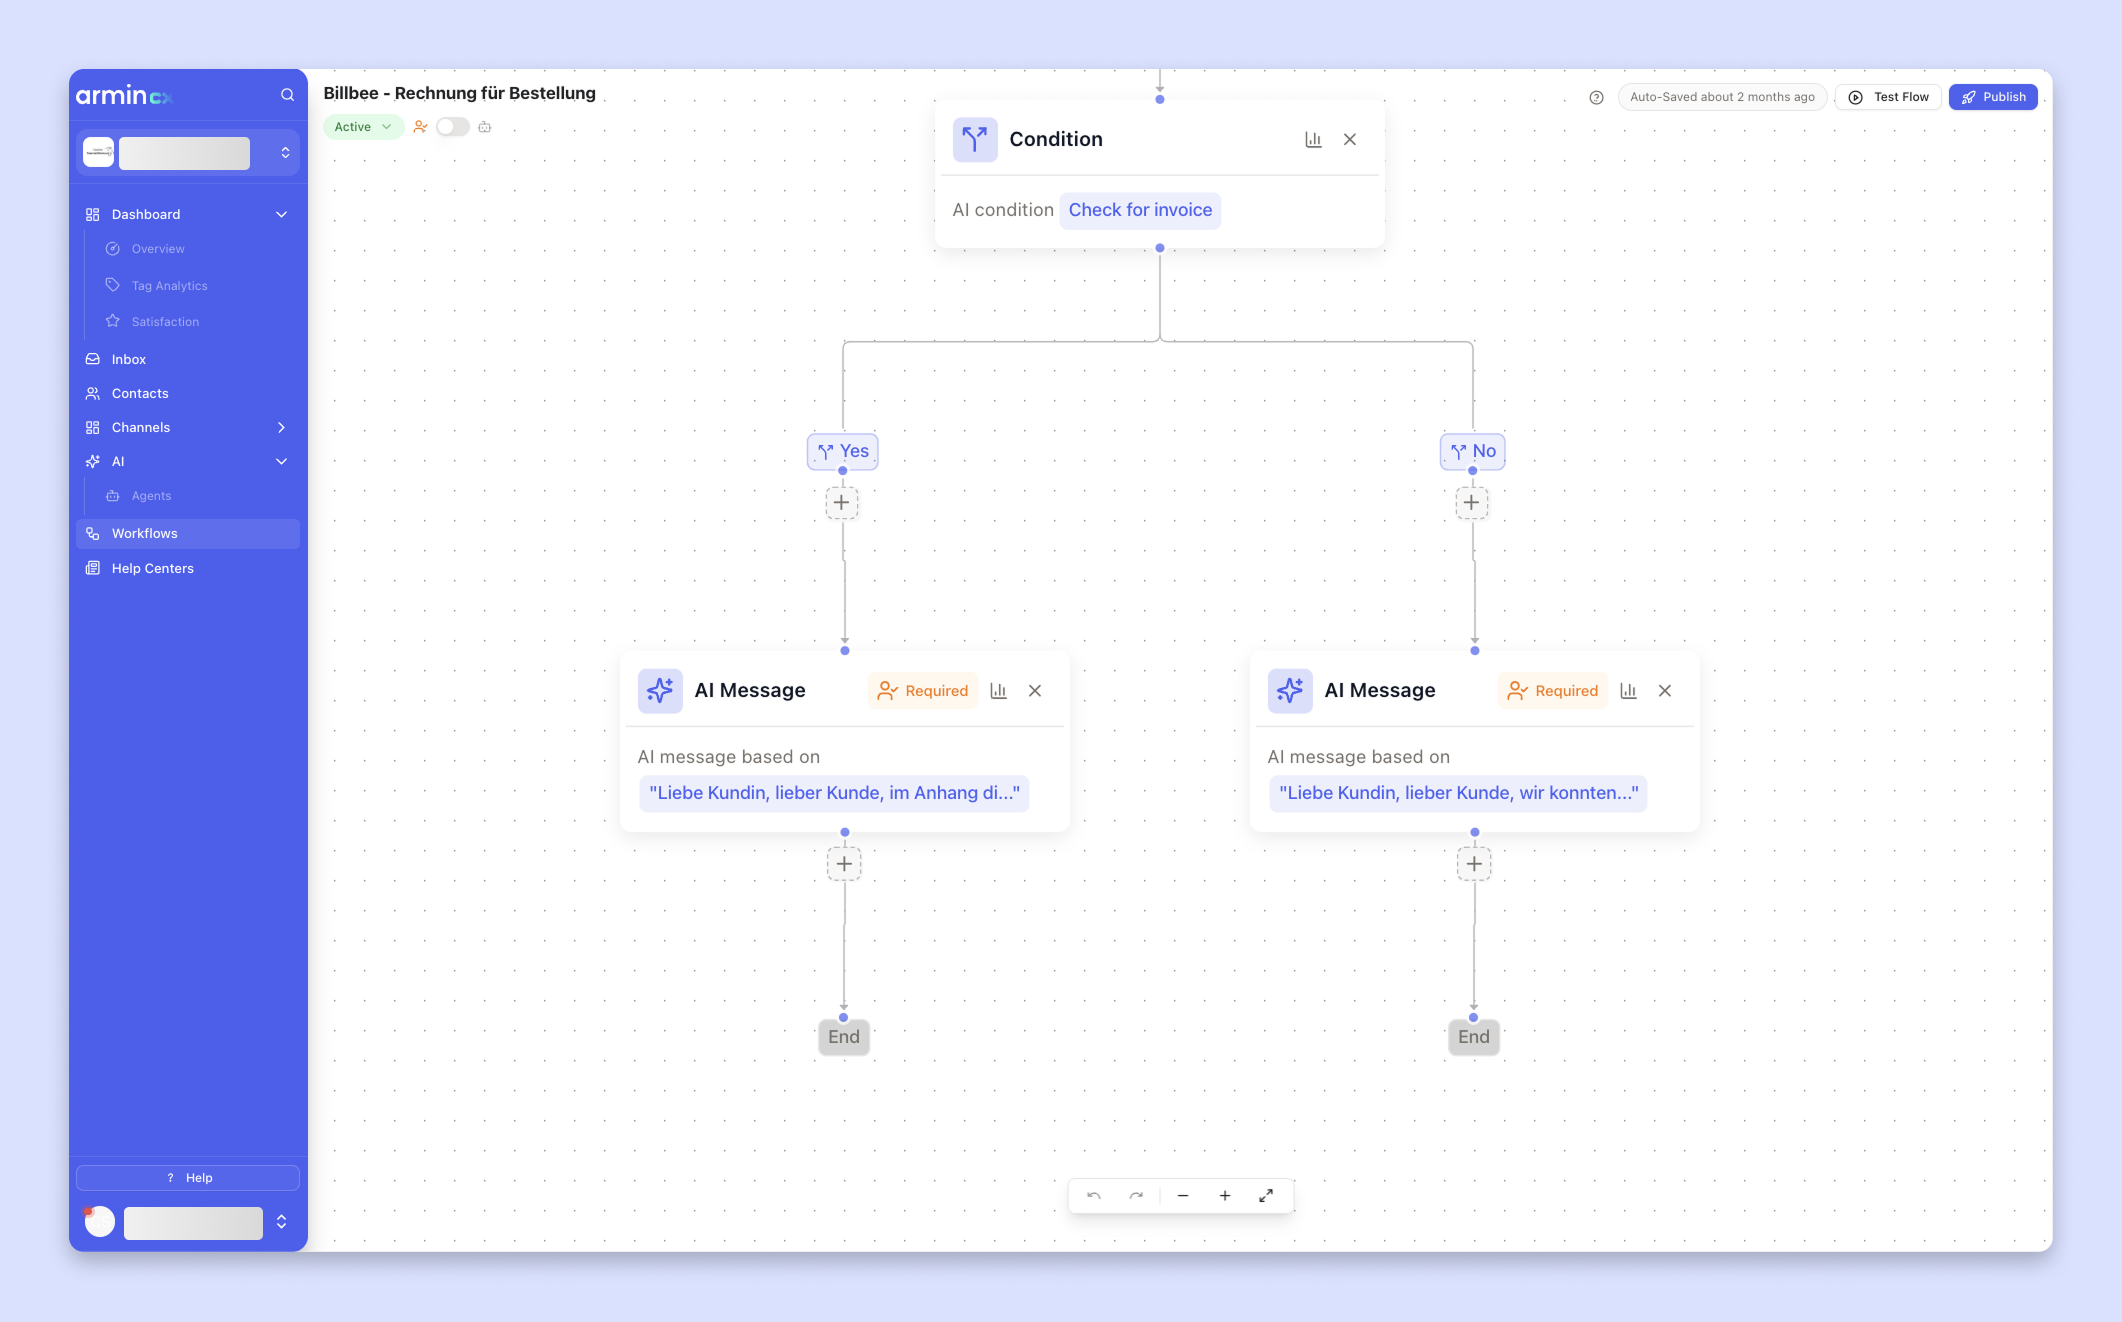Click the undo arrow in canvas toolbar

click(x=1094, y=1195)
